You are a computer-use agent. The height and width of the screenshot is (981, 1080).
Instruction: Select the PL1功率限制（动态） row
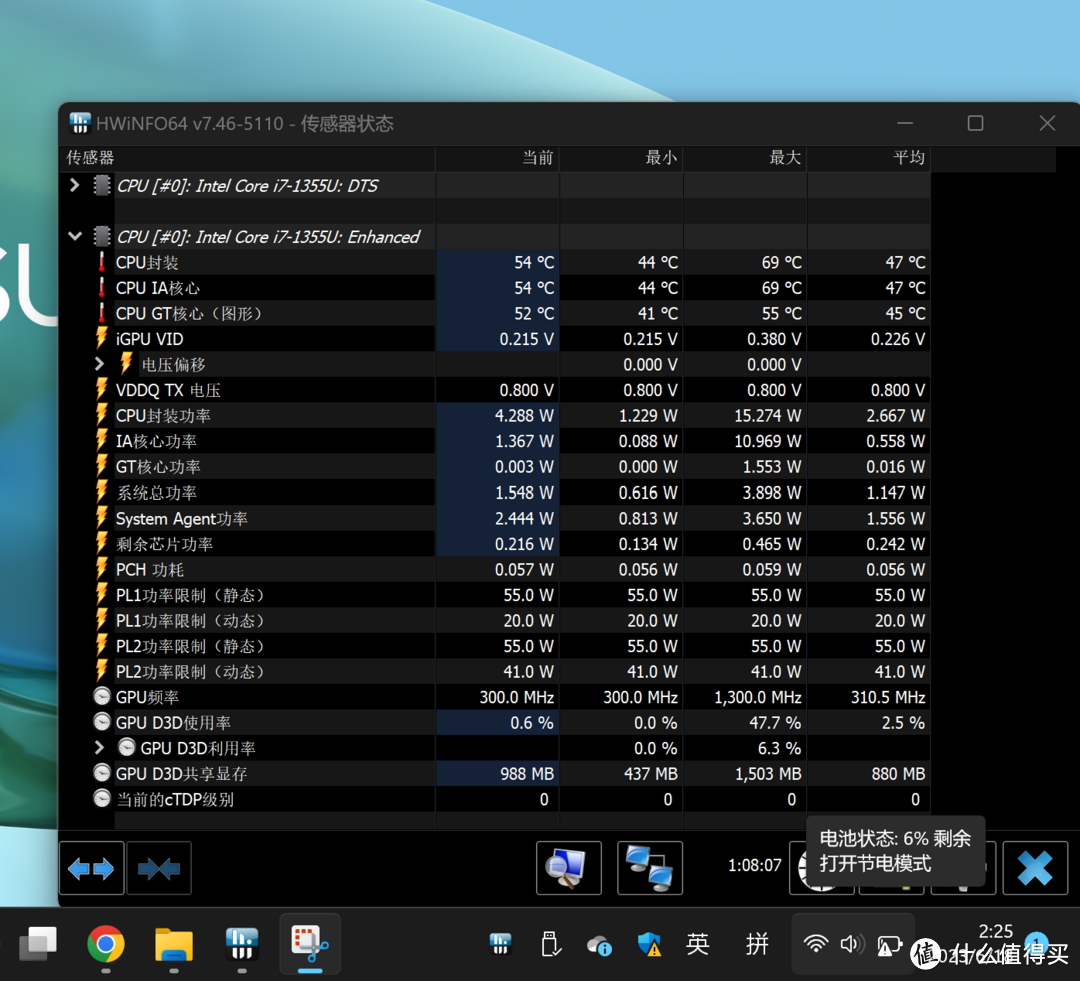pyautogui.click(x=495, y=620)
